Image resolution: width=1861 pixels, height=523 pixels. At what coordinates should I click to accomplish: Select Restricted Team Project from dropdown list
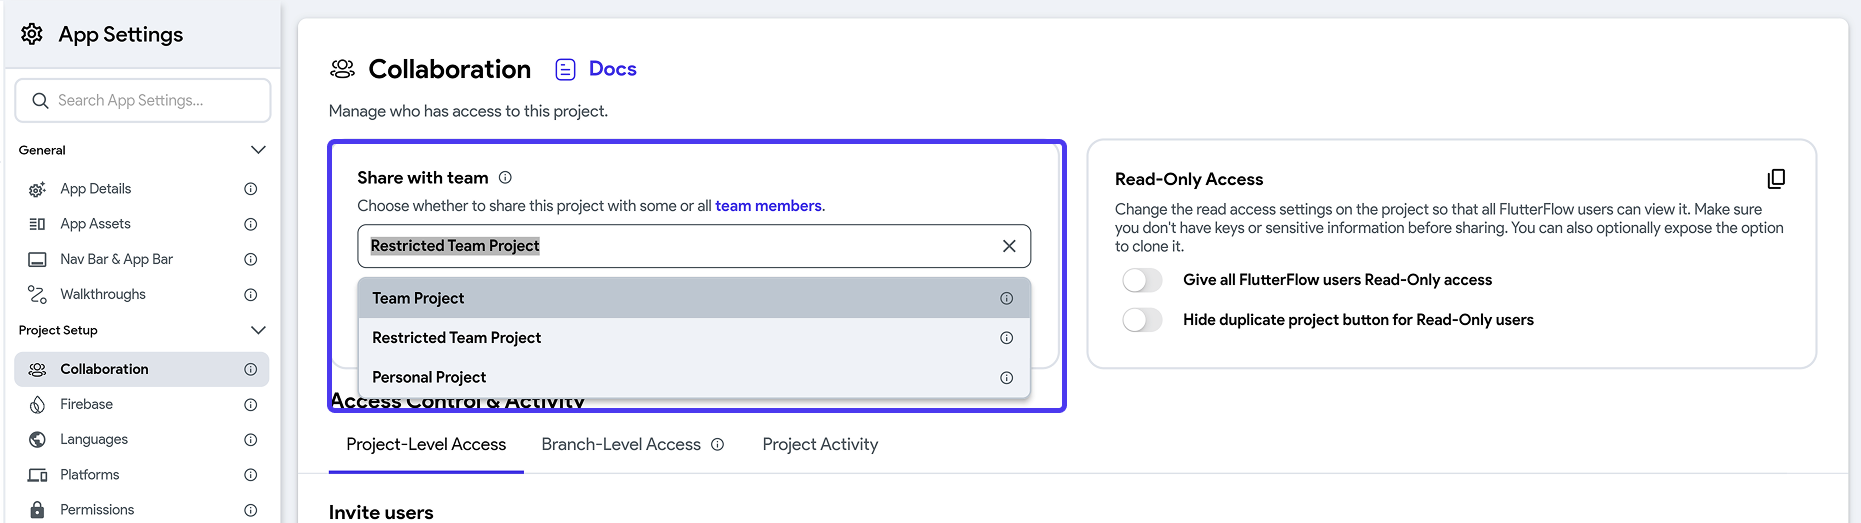click(457, 338)
